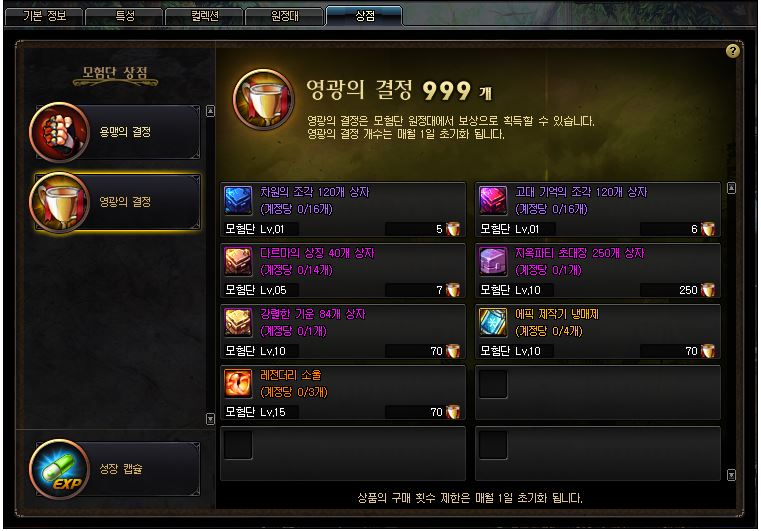761x531 pixels.
Task: Click the category list scroll up arrow
Action: [x=210, y=111]
